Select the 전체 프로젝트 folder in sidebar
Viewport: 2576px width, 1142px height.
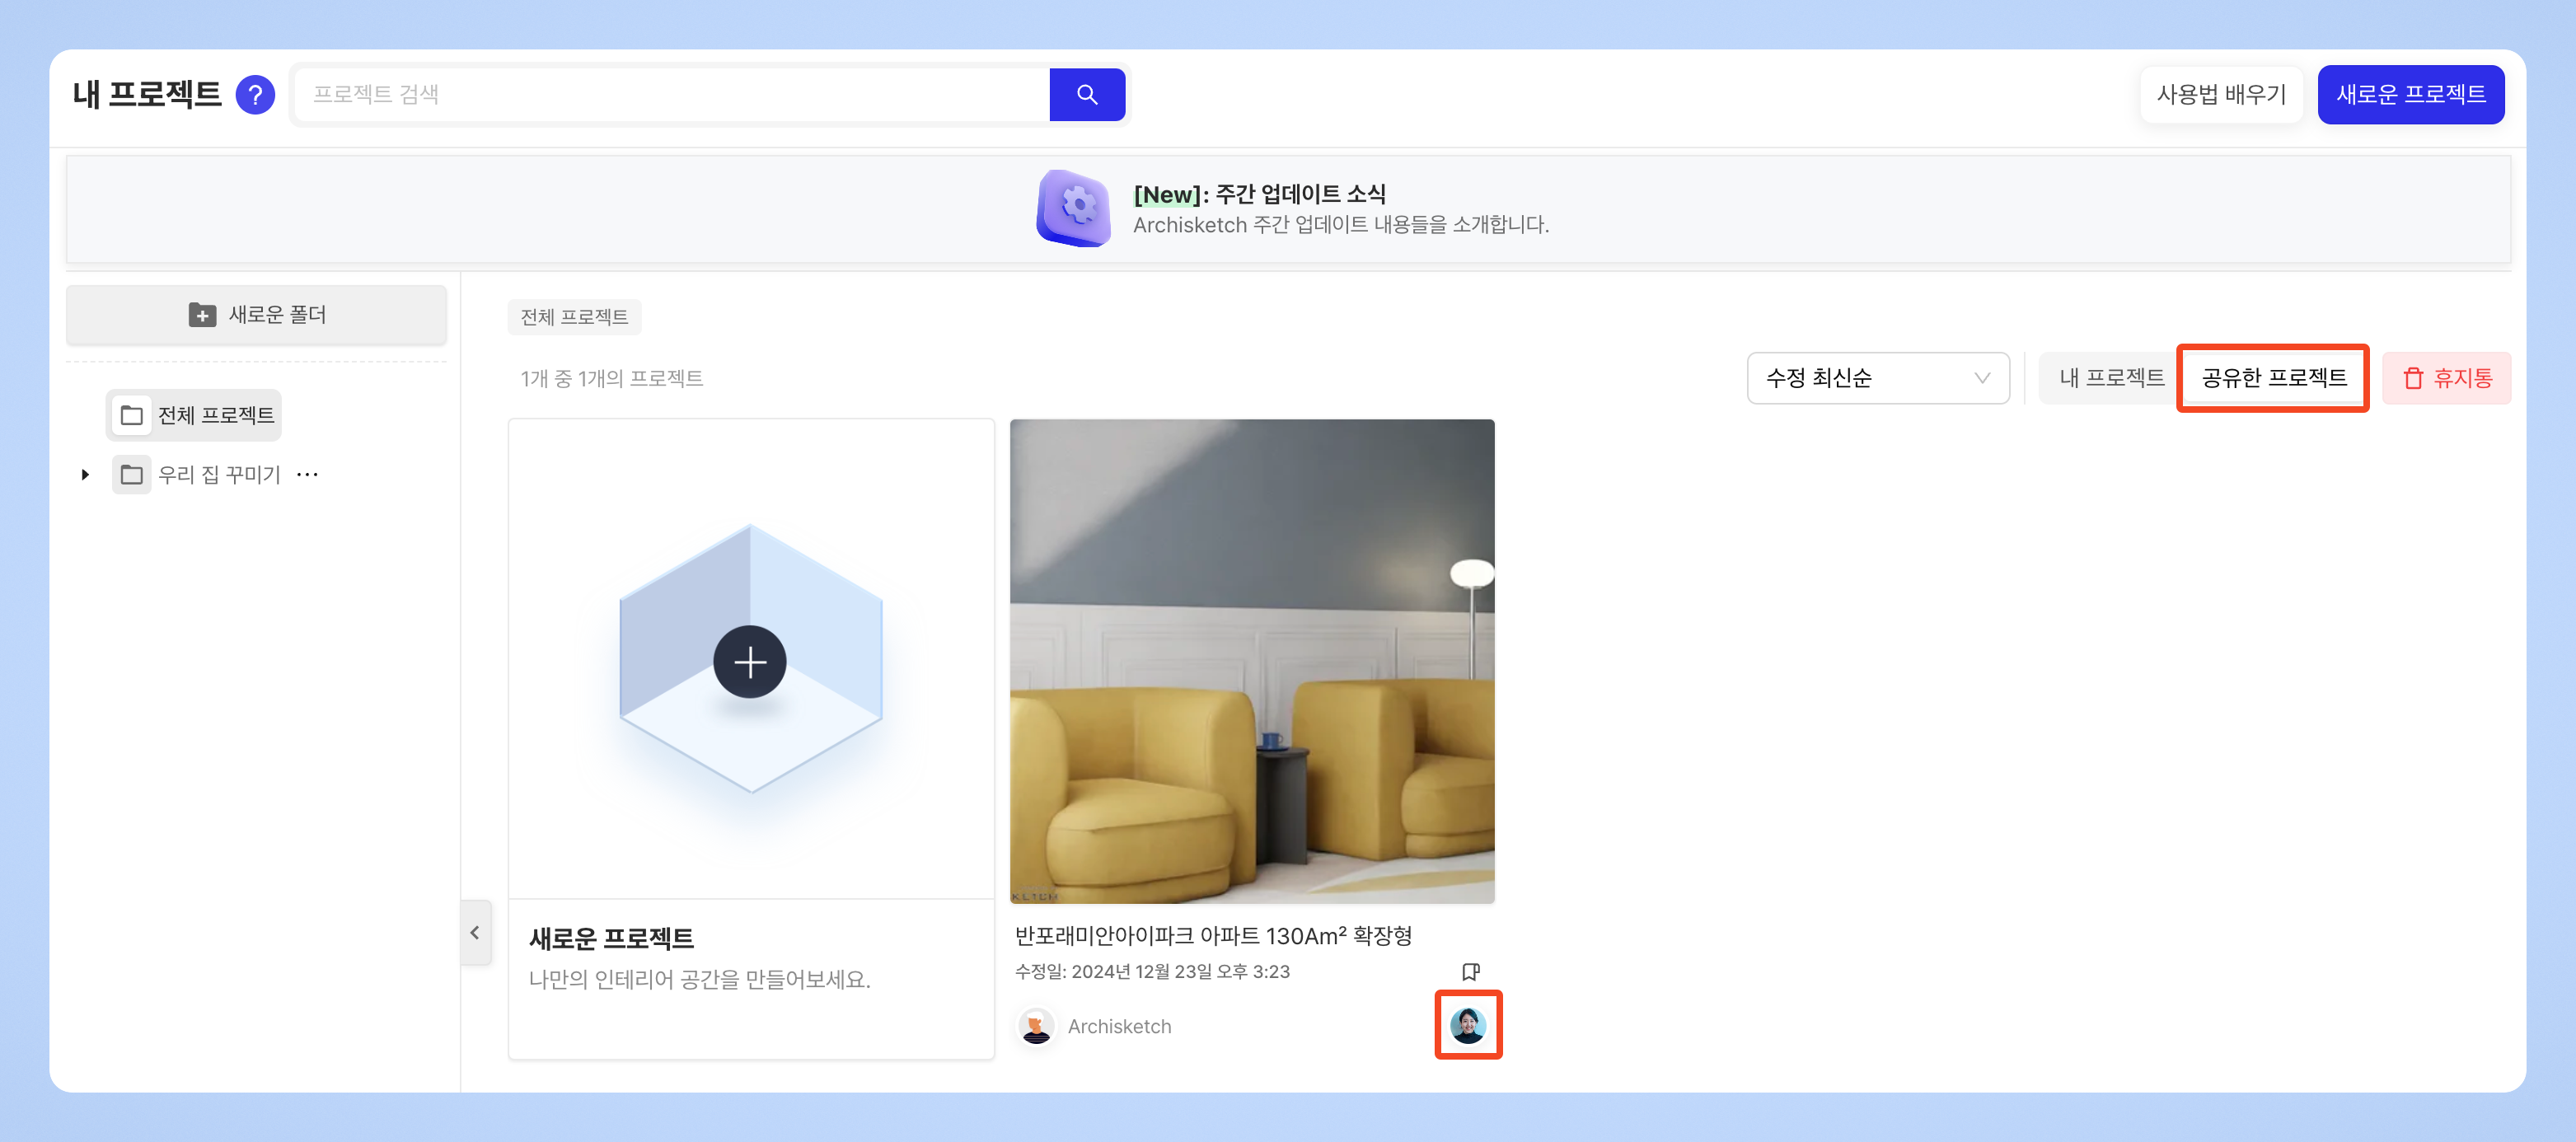point(195,415)
